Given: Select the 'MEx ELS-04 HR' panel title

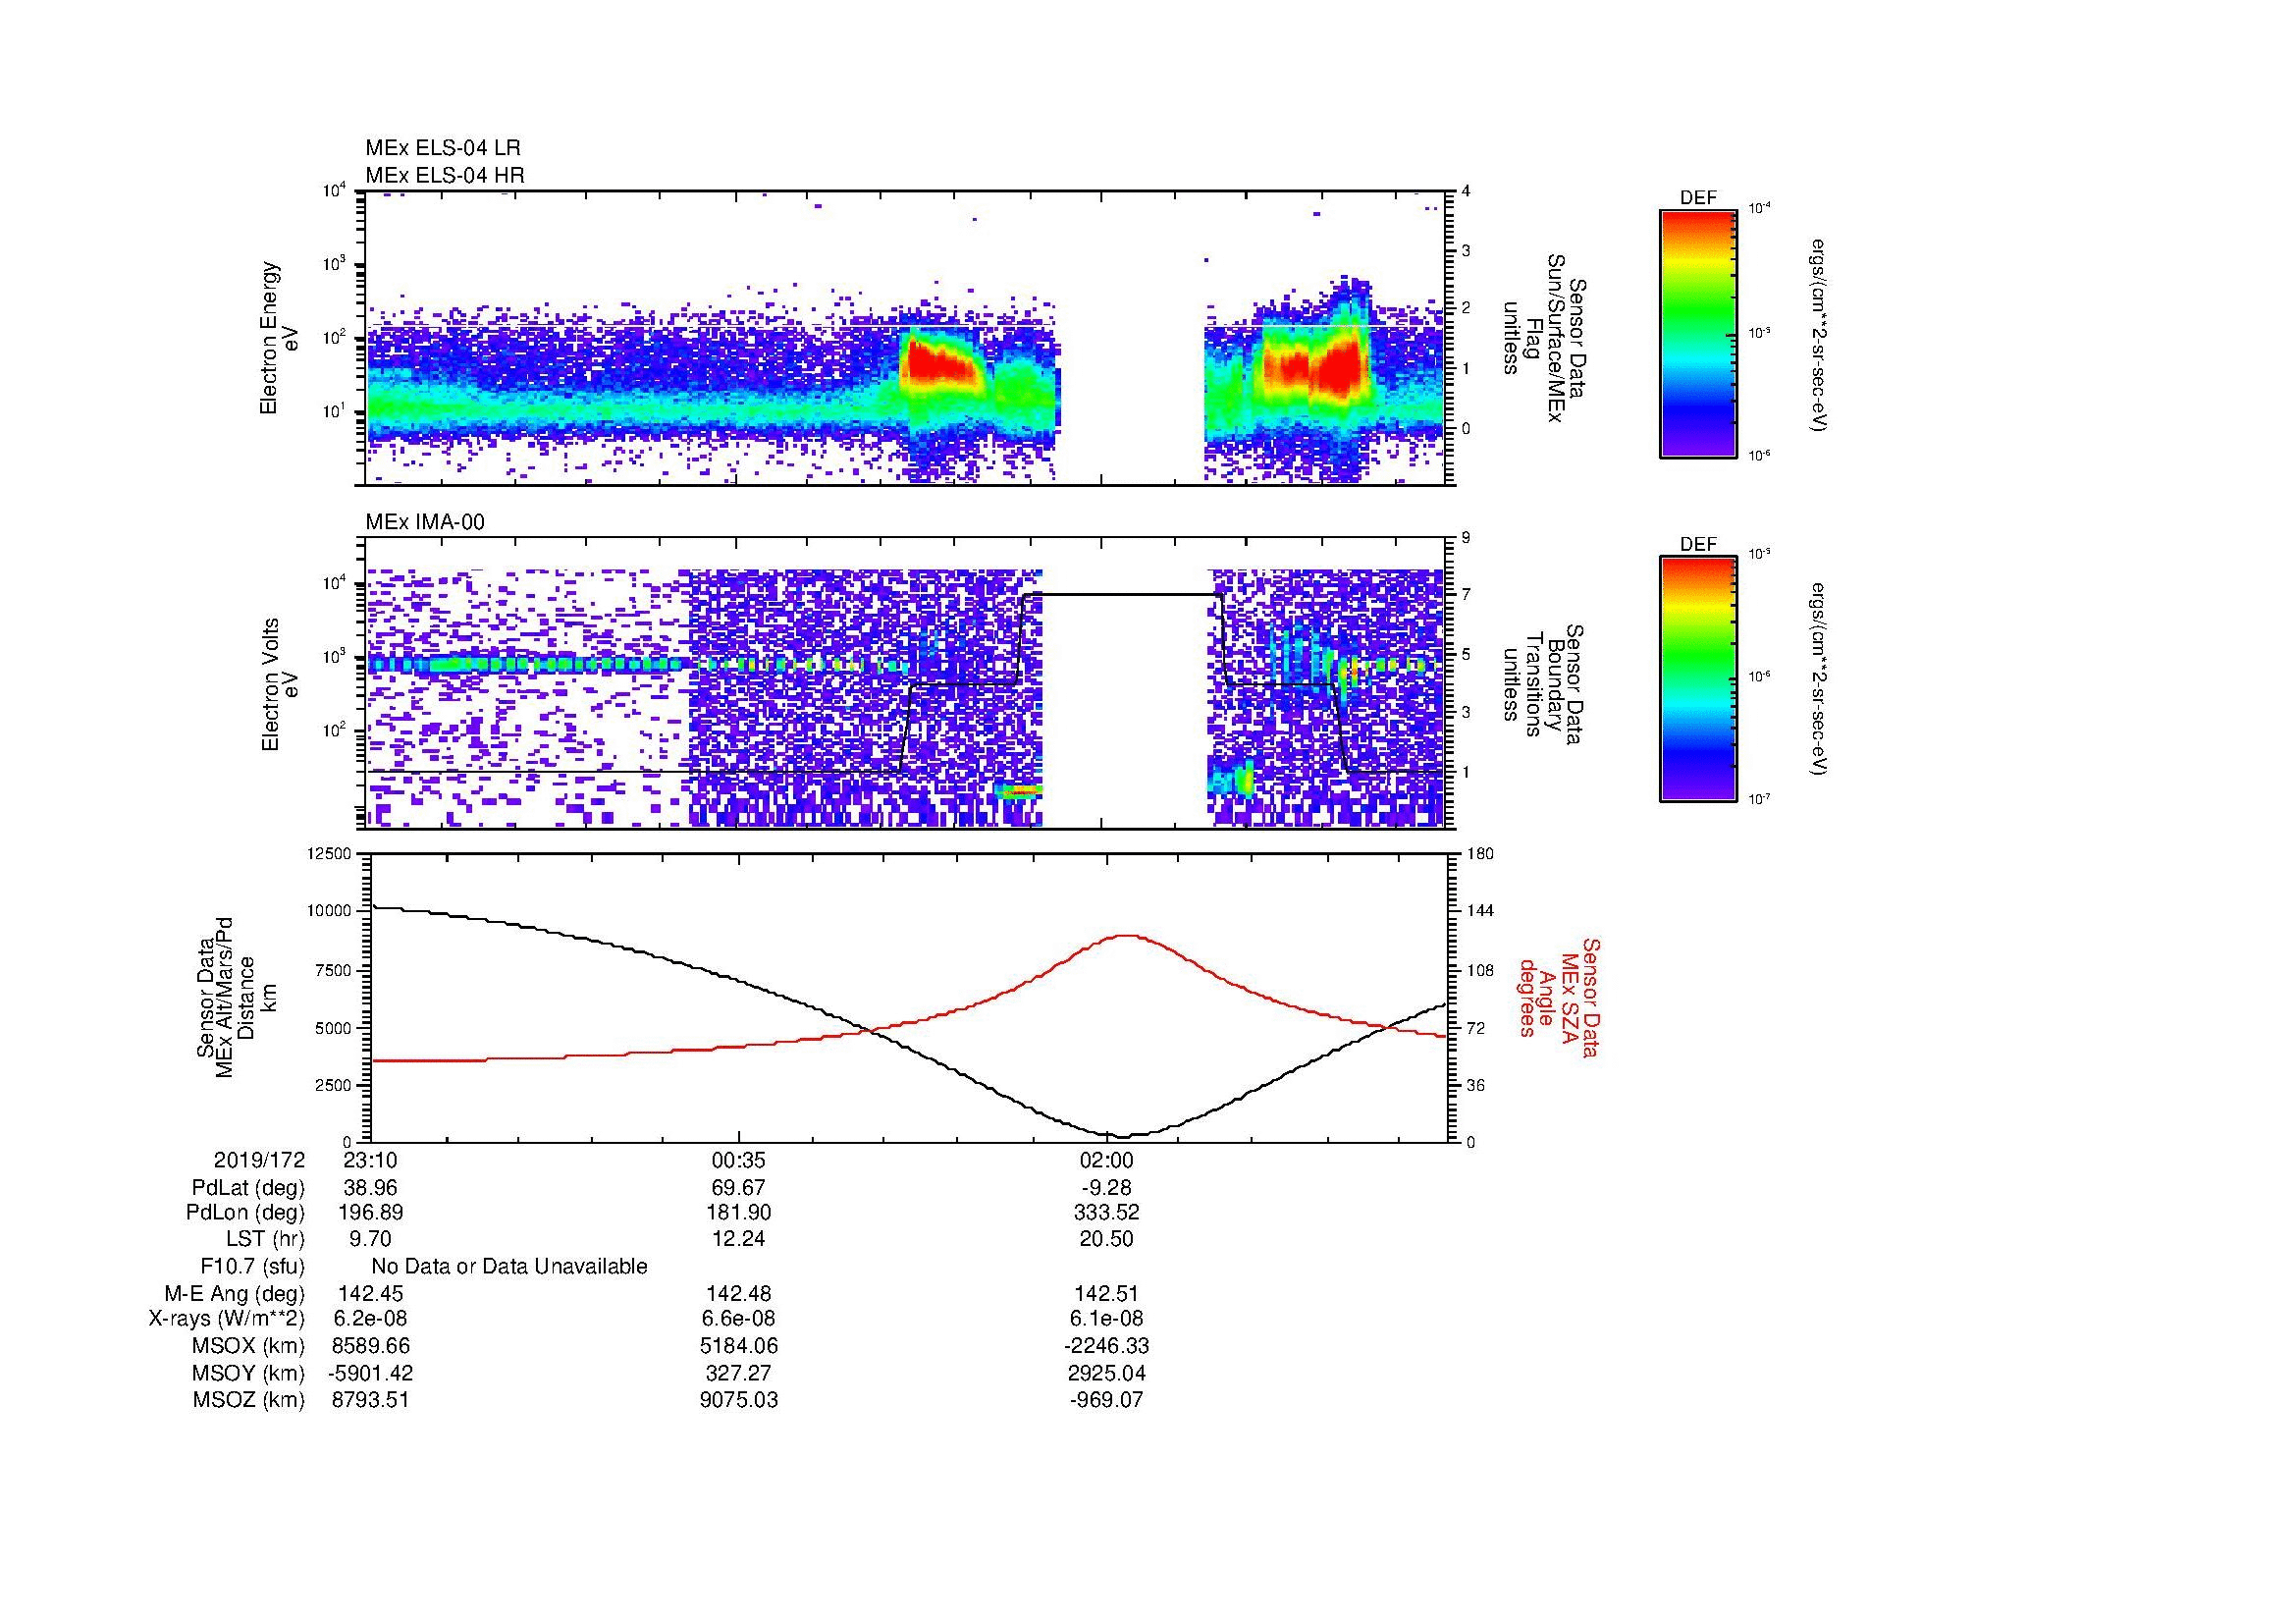Looking at the screenshot, I should [x=445, y=175].
